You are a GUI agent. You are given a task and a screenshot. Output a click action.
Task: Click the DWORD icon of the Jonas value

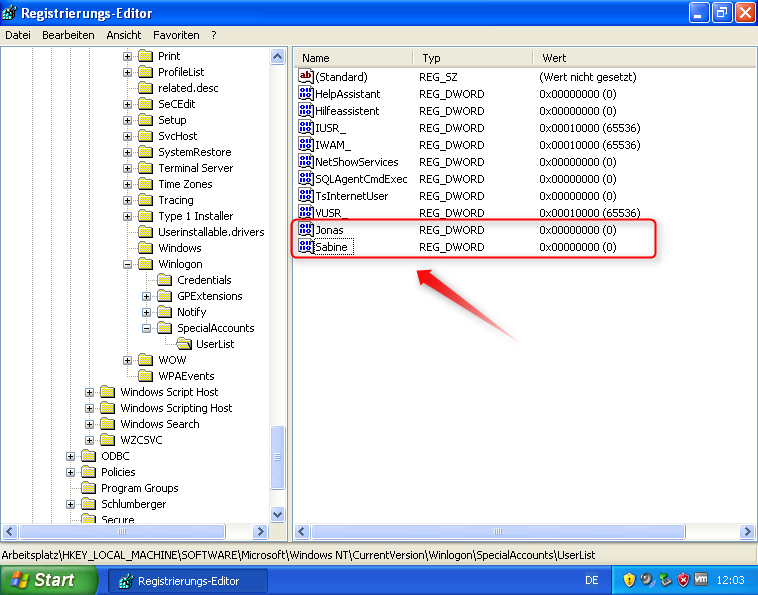pyautogui.click(x=306, y=229)
